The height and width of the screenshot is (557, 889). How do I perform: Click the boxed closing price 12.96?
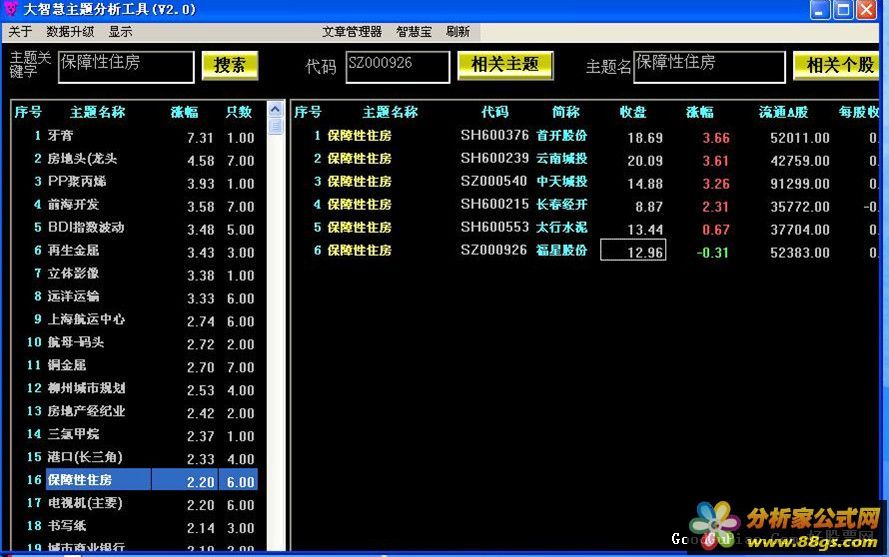[x=633, y=251]
